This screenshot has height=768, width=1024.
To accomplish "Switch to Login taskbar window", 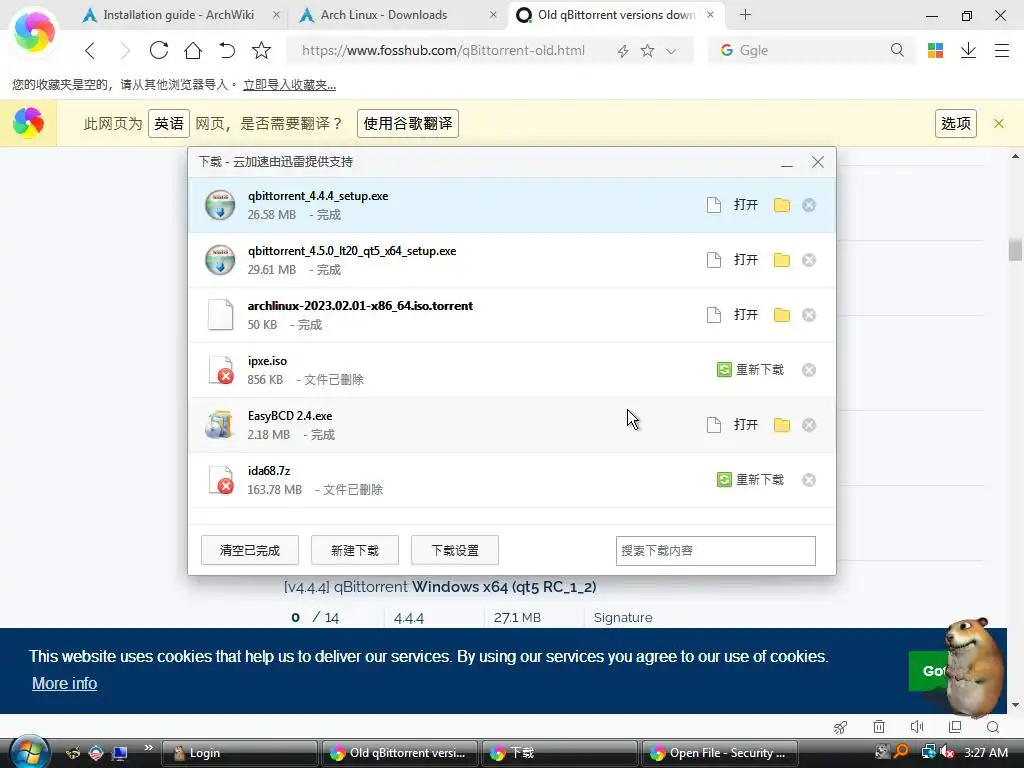I will [x=238, y=753].
